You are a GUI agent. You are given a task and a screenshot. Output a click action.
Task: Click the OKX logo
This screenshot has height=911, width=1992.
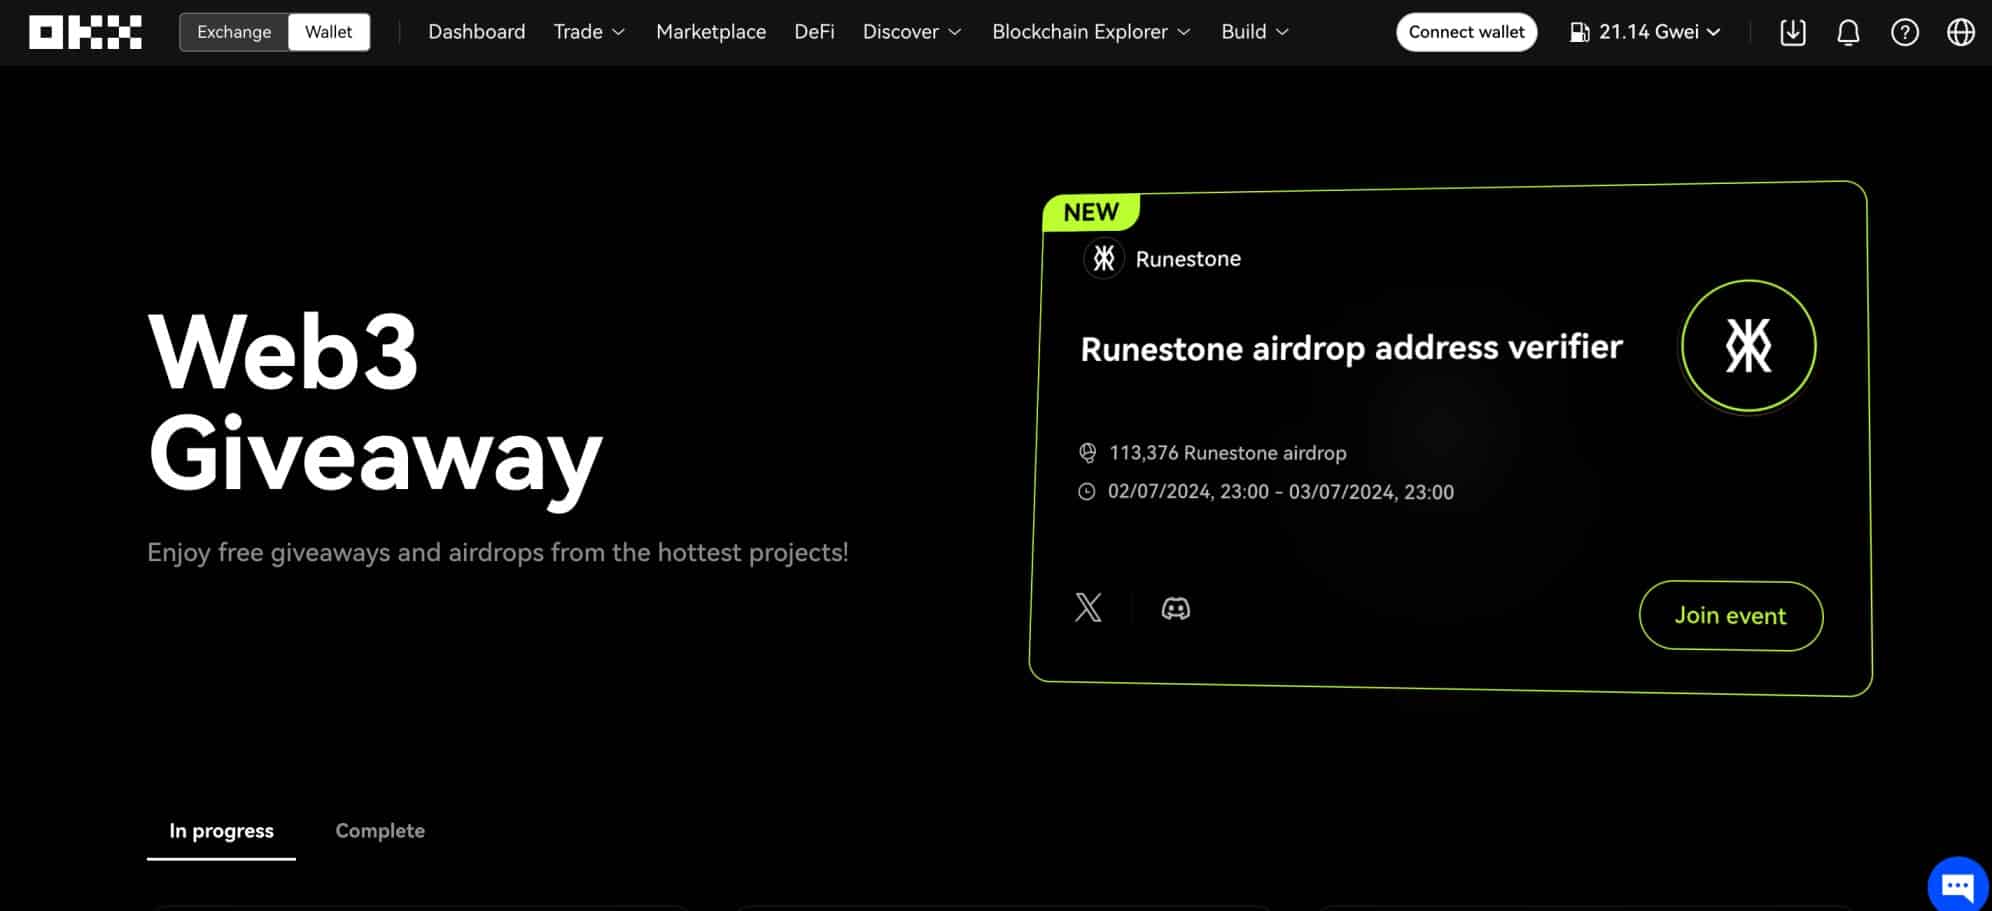click(85, 32)
